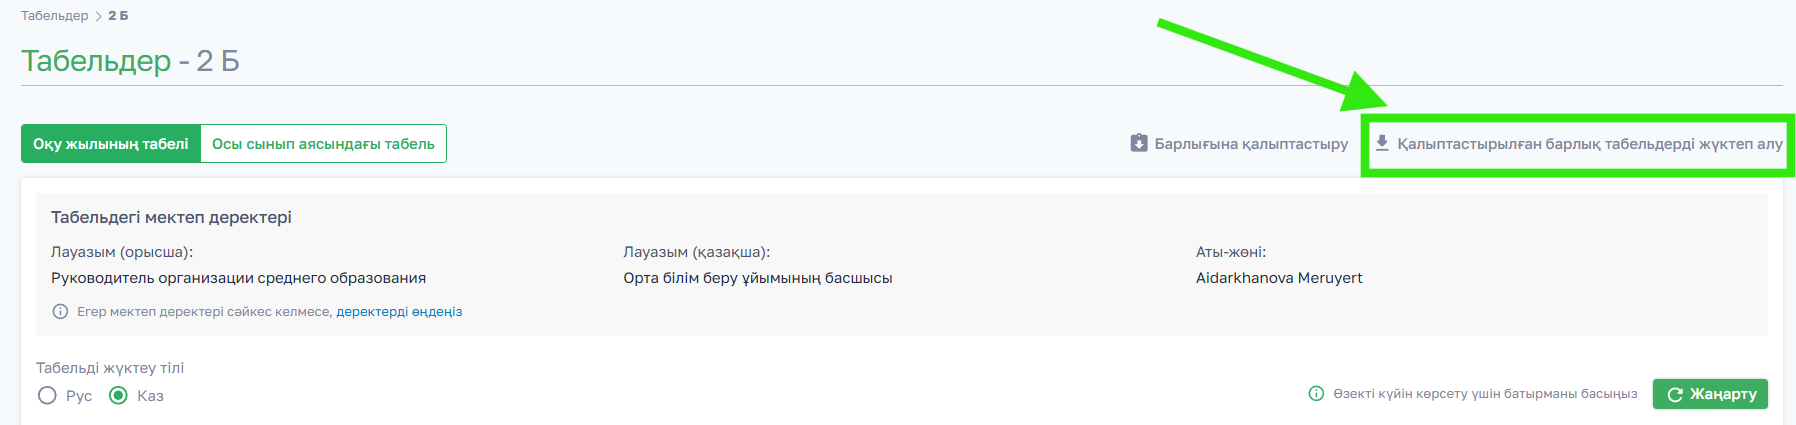Switch to the Оқу жылының табелі tab

click(111, 144)
